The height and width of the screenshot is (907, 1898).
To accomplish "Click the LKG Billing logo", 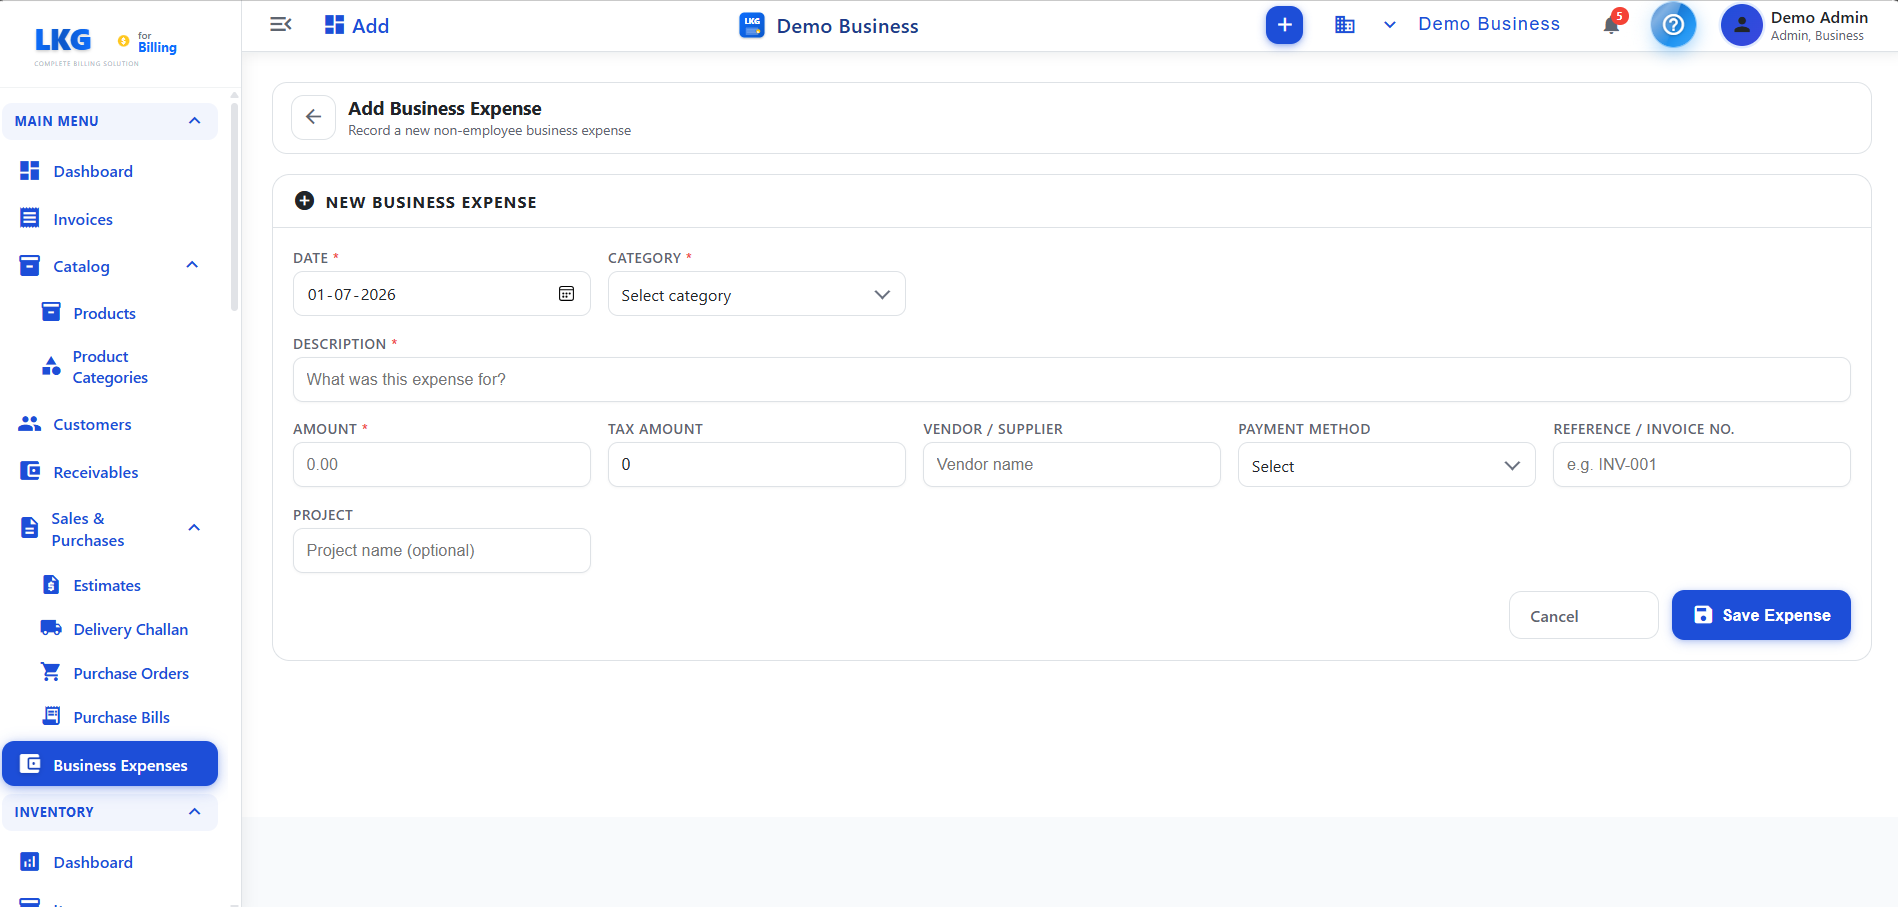I will pyautogui.click(x=106, y=45).
